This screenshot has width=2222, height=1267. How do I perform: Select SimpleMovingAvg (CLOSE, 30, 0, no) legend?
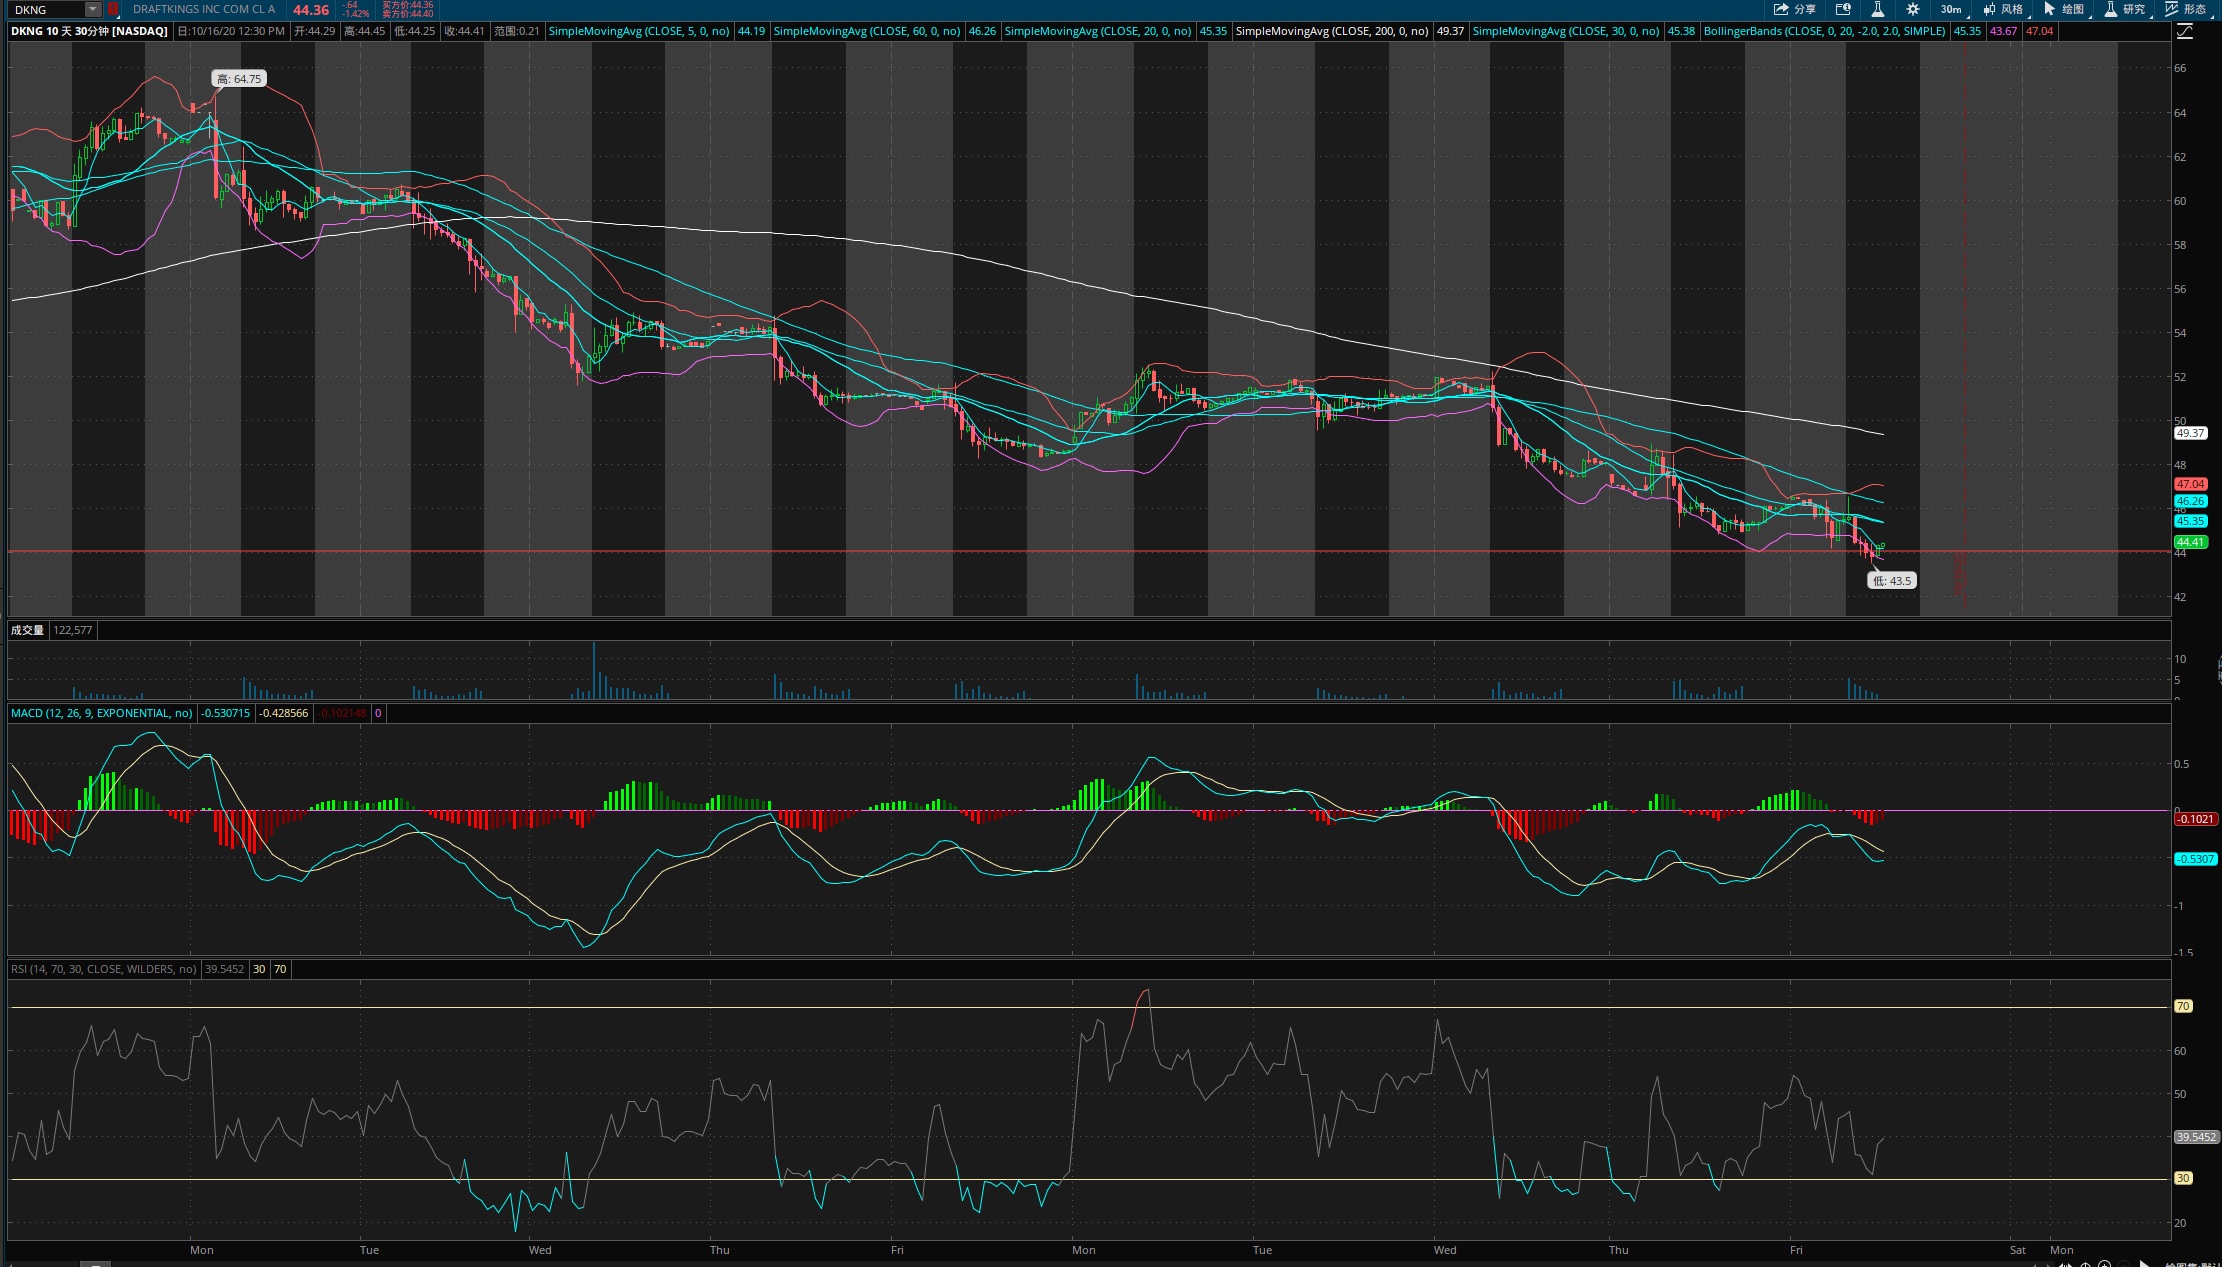coord(1566,31)
